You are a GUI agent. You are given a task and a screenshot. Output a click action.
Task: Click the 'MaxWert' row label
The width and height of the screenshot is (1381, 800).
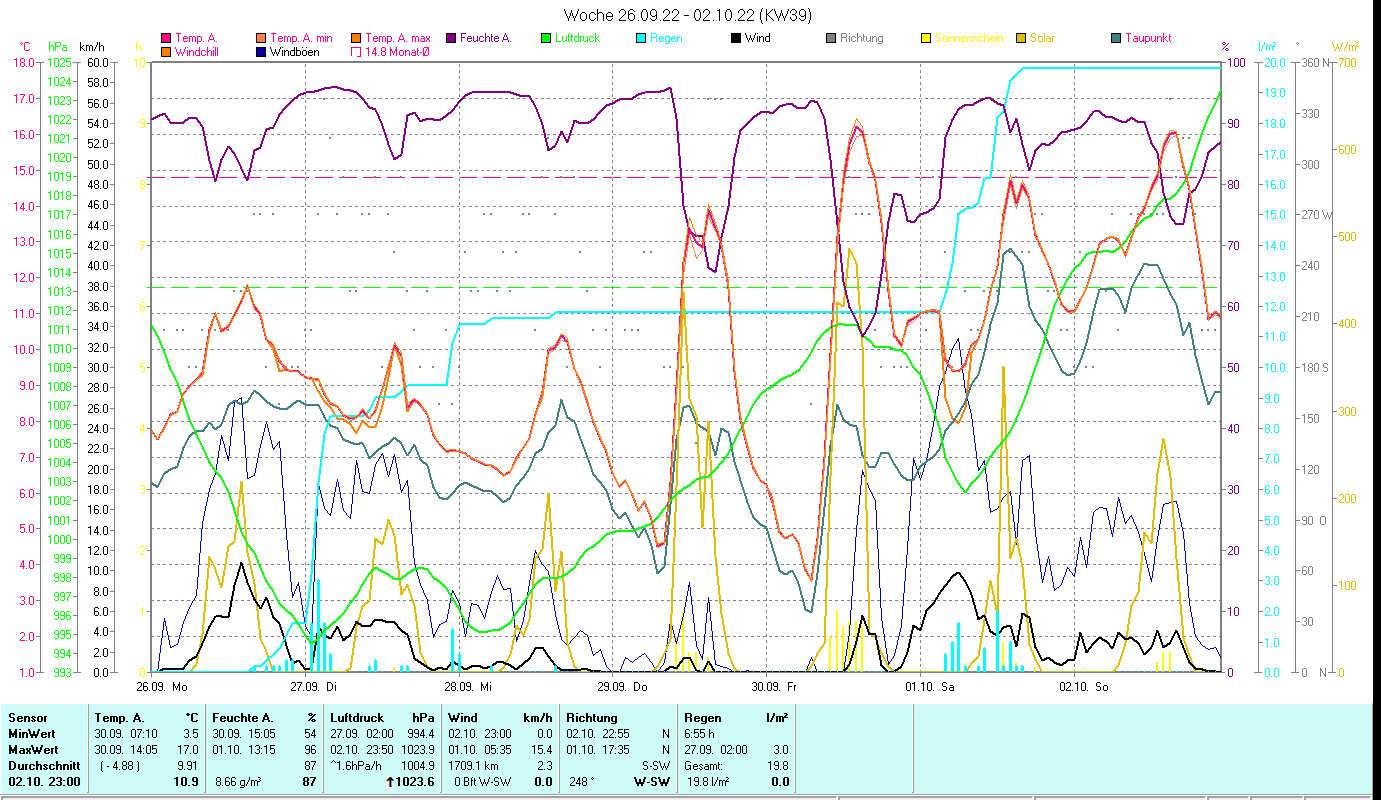pos(33,750)
